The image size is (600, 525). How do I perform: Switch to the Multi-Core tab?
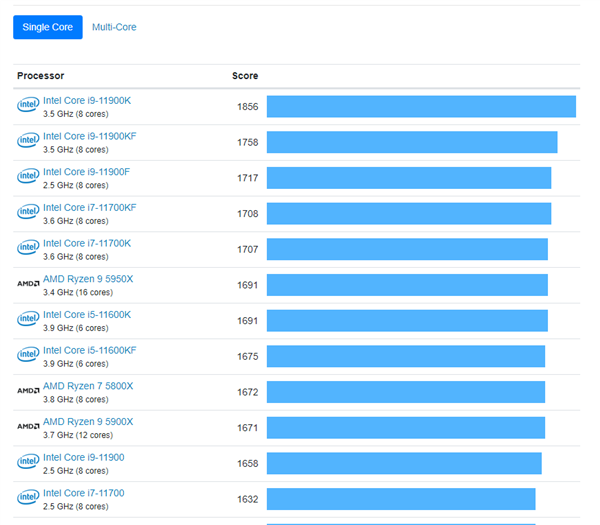pos(114,27)
